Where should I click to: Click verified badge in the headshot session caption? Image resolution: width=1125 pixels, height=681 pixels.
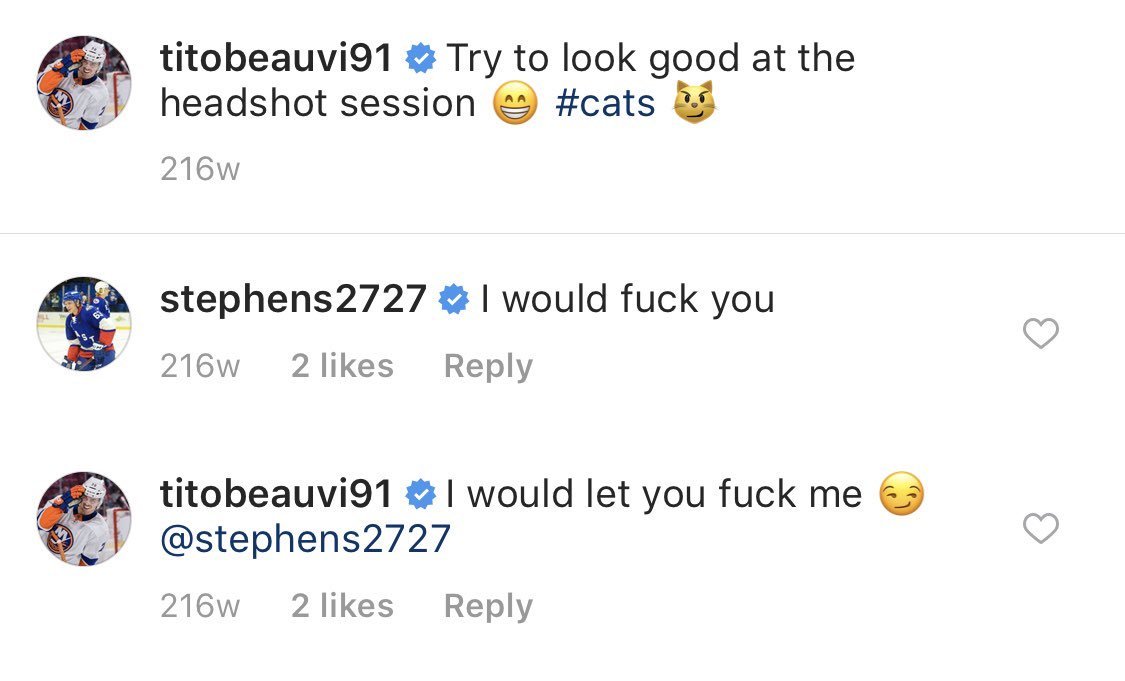click(420, 59)
